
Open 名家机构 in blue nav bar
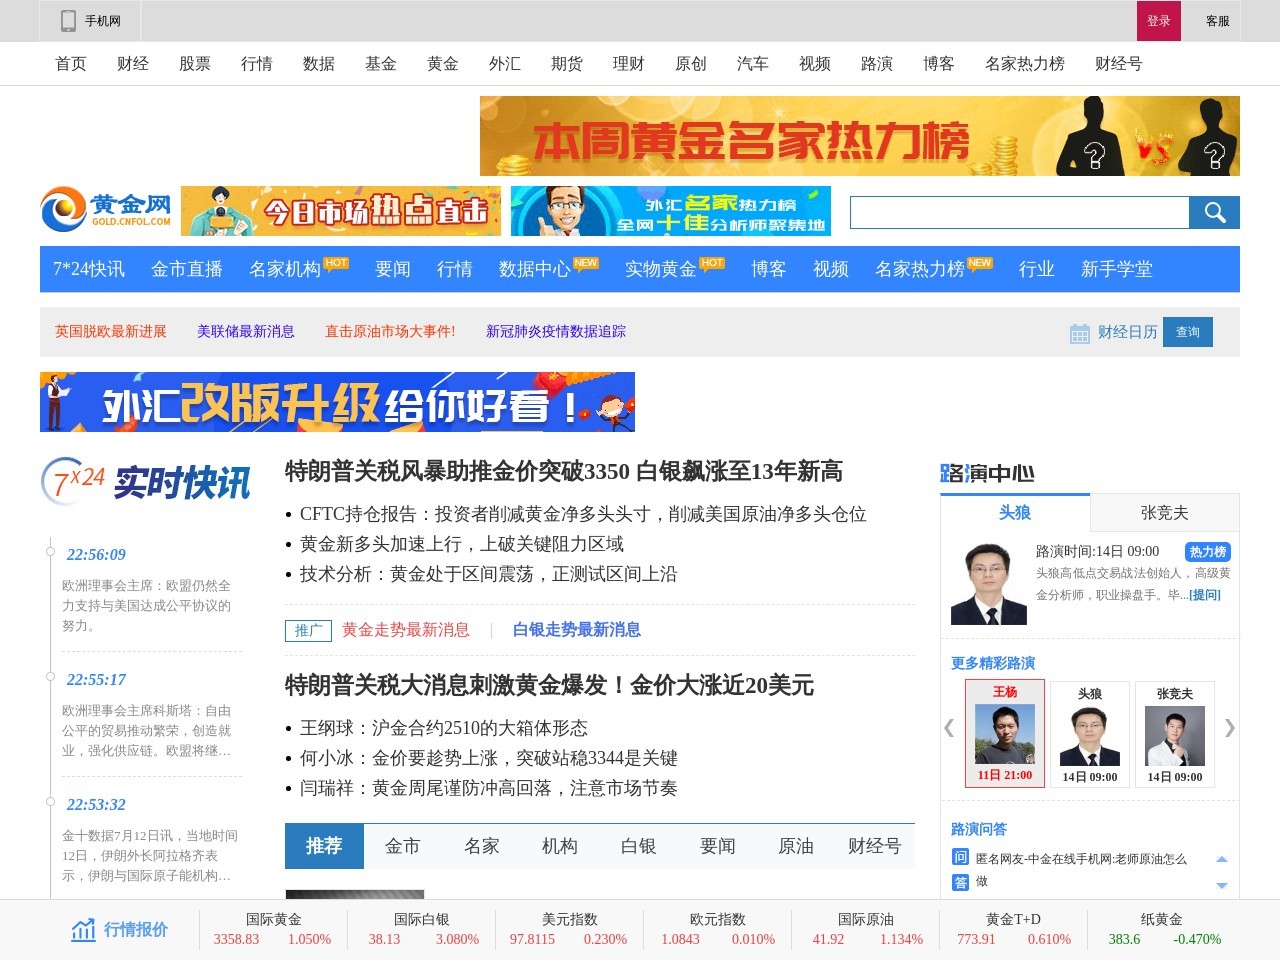(285, 269)
